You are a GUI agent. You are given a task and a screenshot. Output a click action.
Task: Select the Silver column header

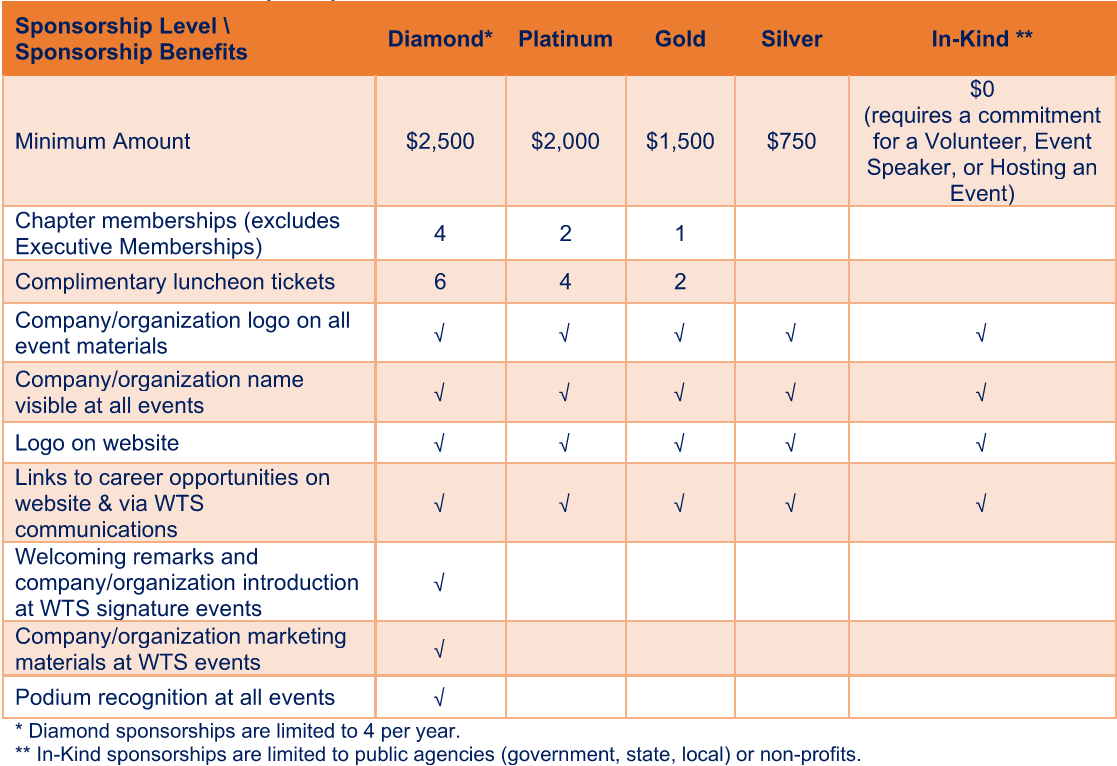pos(791,39)
